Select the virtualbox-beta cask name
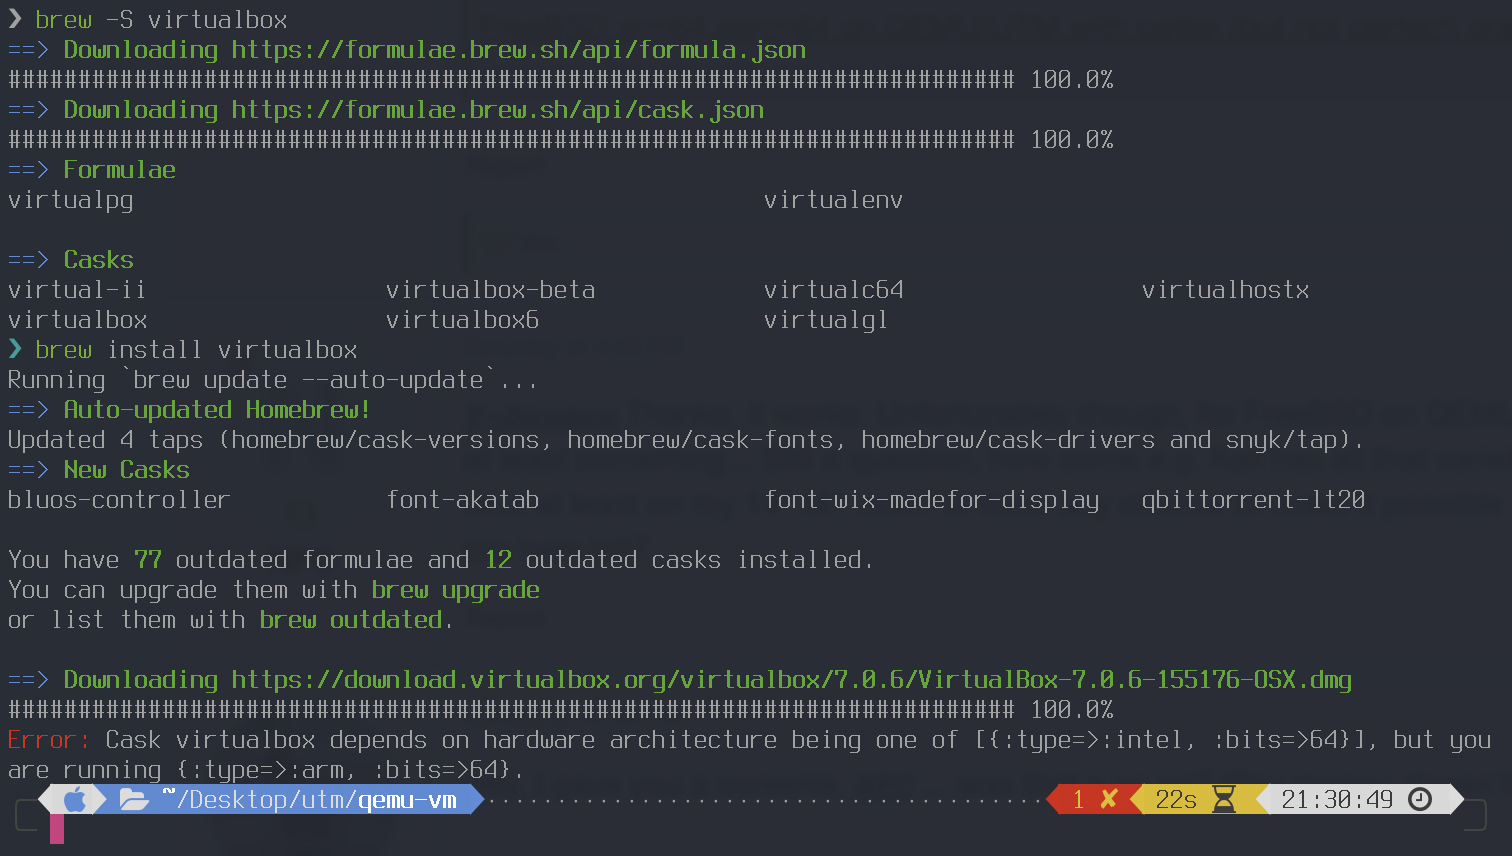This screenshot has height=856, width=1512. (x=490, y=290)
